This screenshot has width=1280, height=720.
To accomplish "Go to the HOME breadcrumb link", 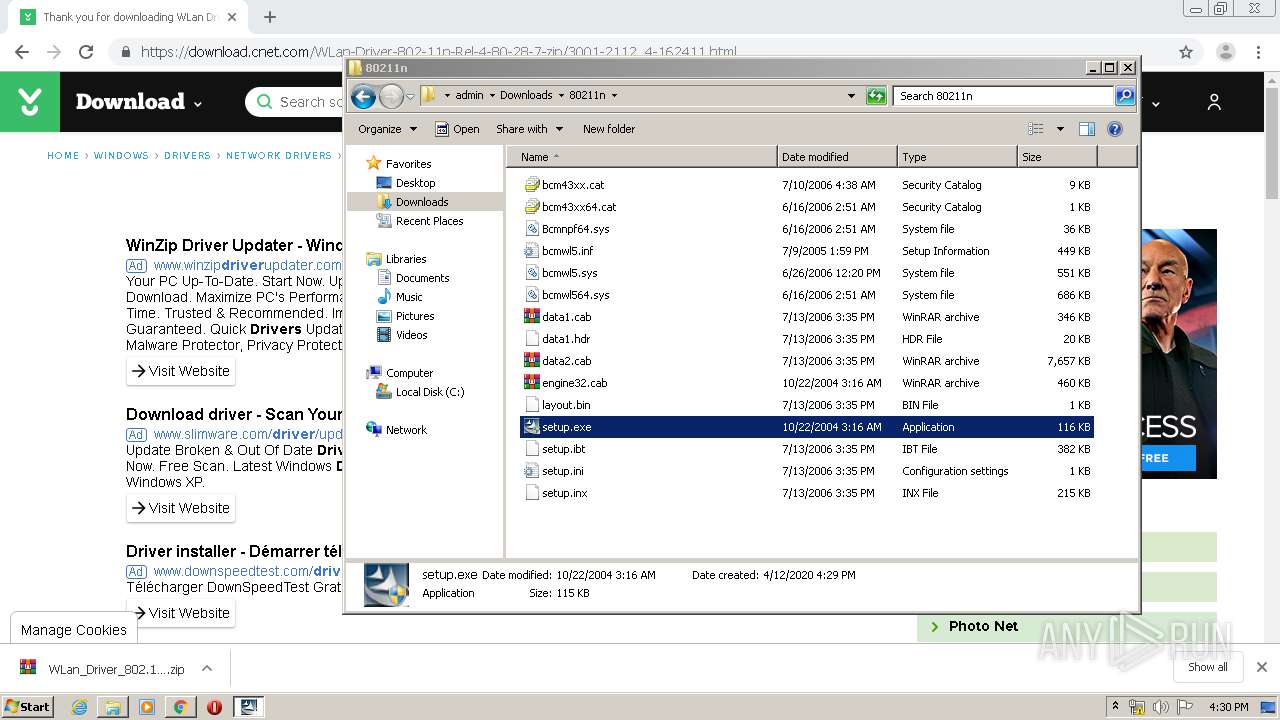I will click(x=63, y=156).
